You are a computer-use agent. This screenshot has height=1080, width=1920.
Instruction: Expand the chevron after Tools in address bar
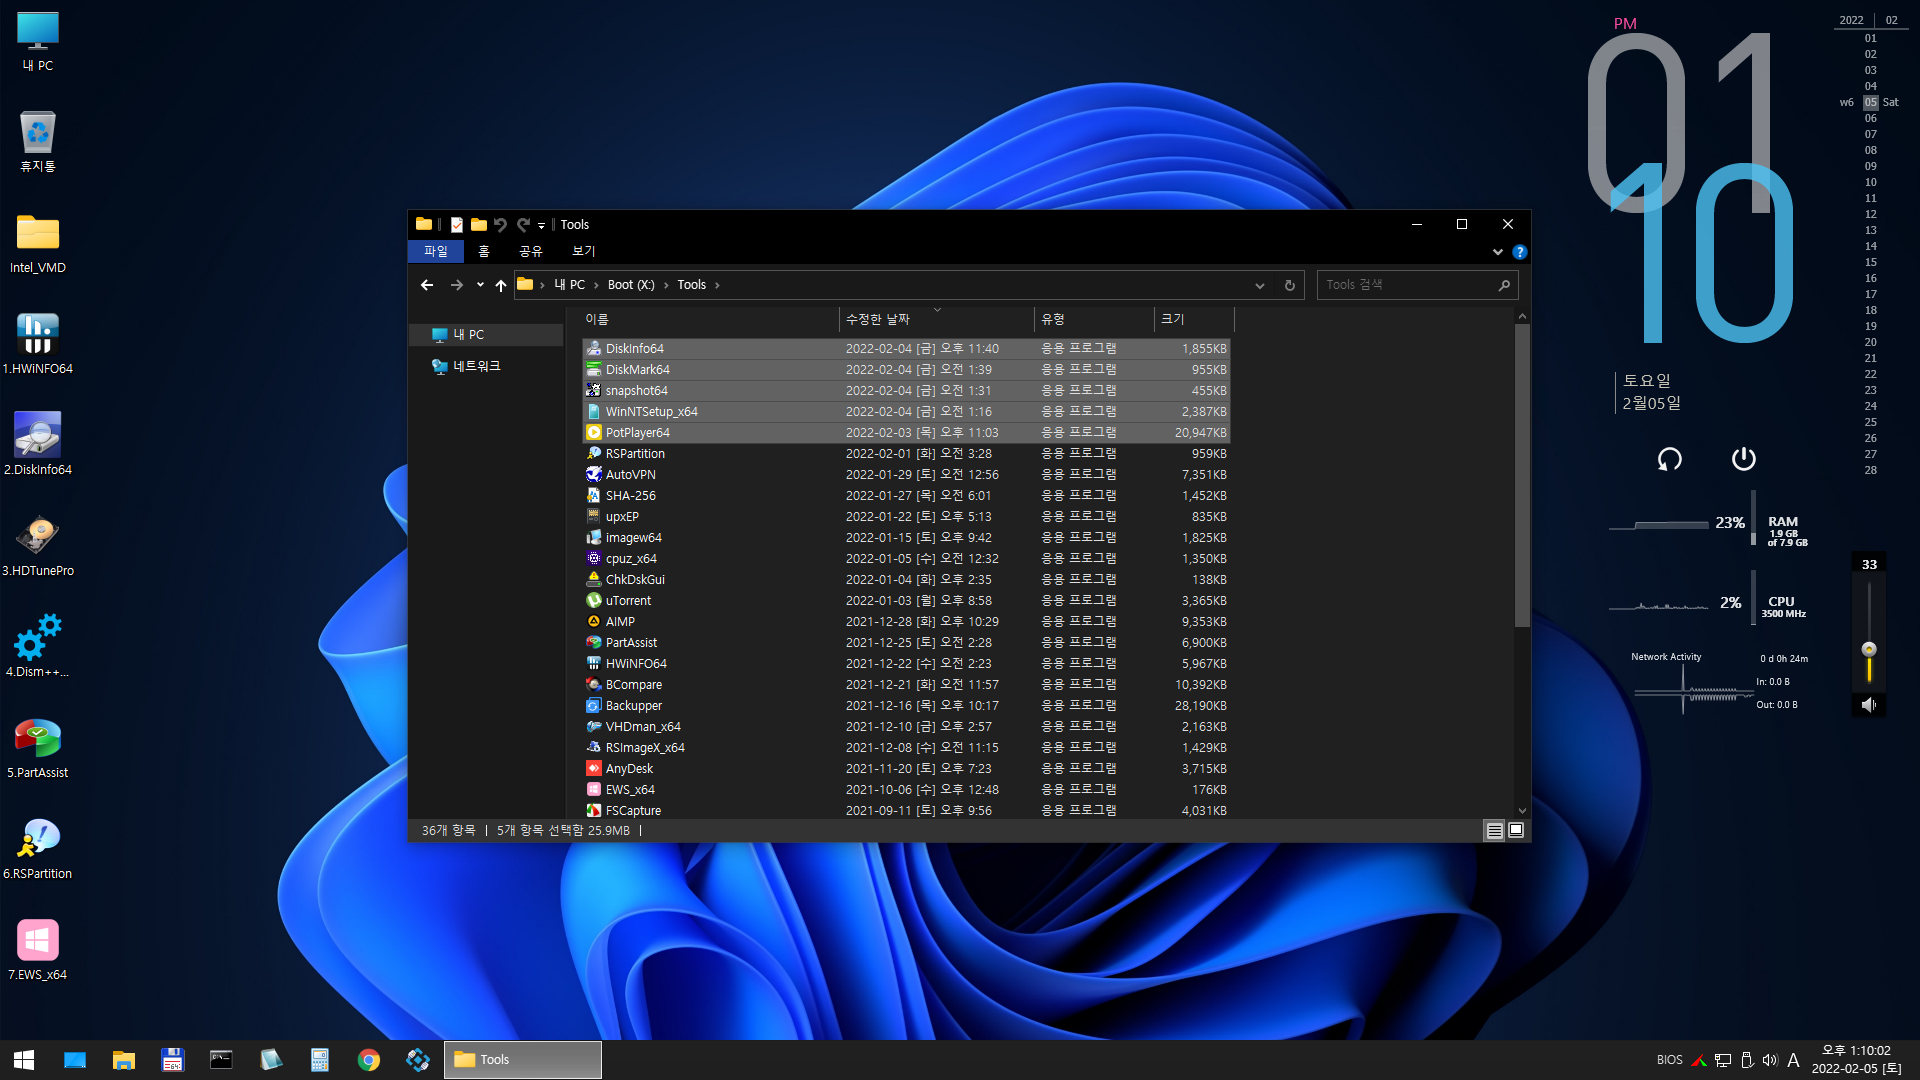pos(717,286)
